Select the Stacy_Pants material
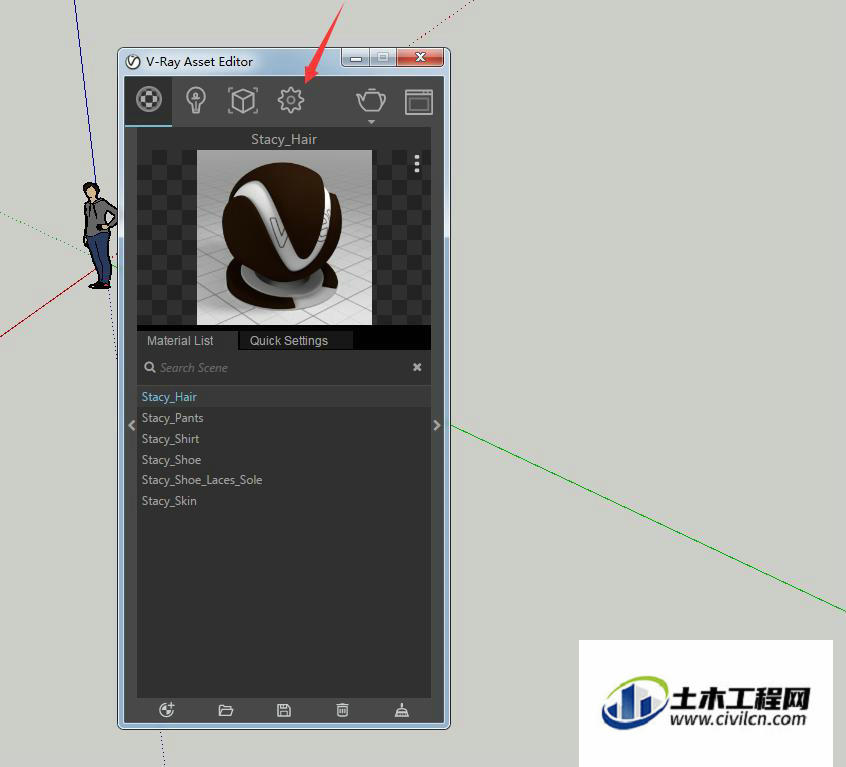Image resolution: width=846 pixels, height=767 pixels. pos(284,418)
